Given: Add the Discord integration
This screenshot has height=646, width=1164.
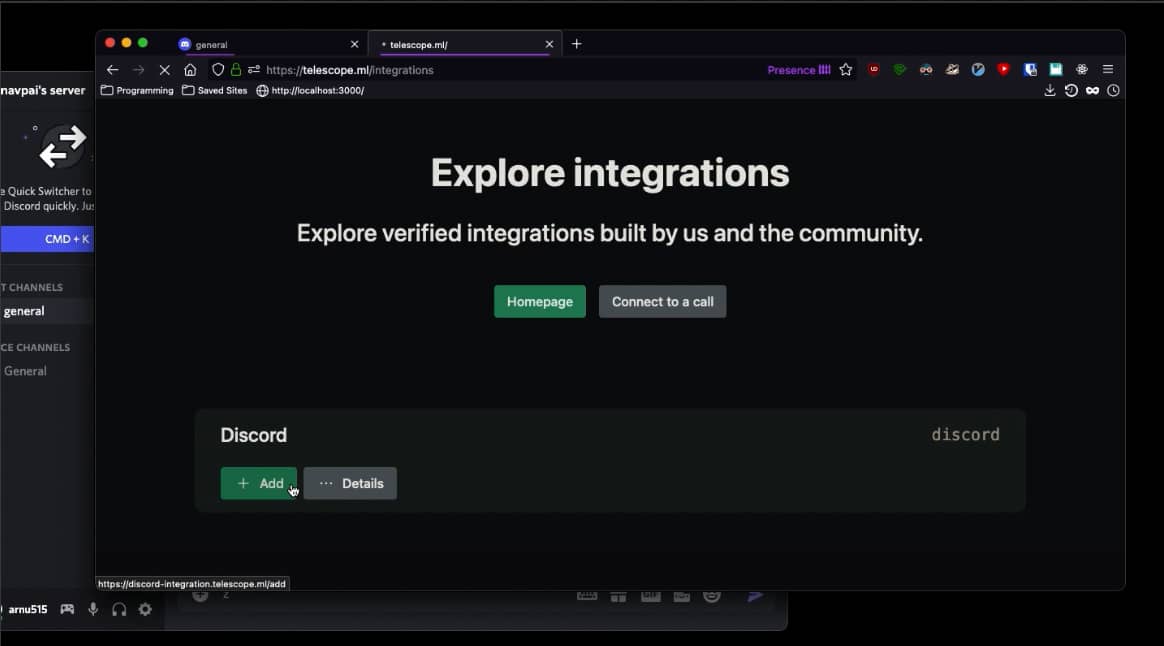Looking at the screenshot, I should 258,483.
